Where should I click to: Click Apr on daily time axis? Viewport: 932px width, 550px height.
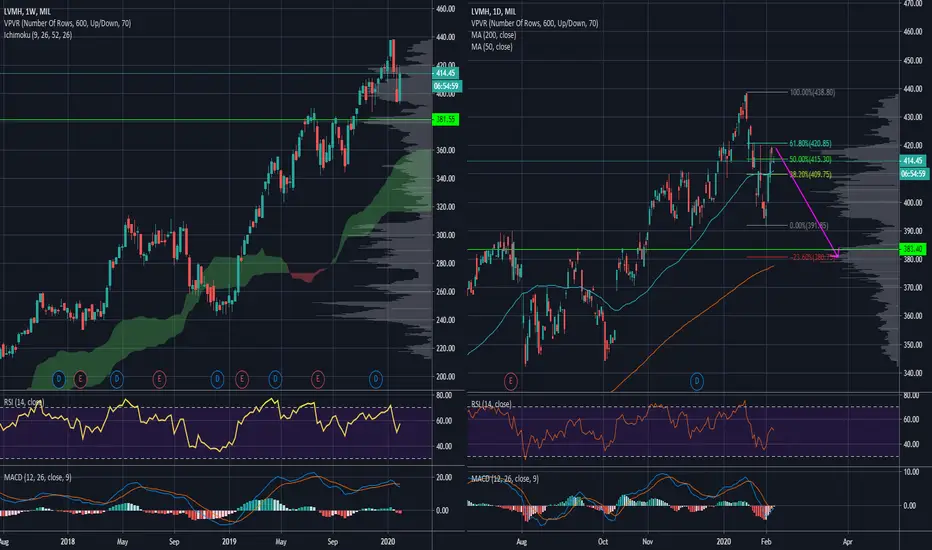848,542
